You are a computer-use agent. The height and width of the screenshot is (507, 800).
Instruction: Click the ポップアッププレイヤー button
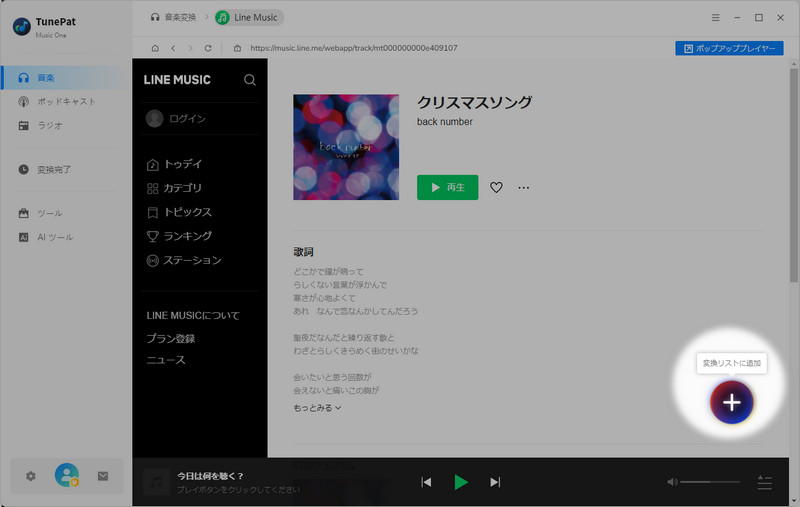(729, 48)
